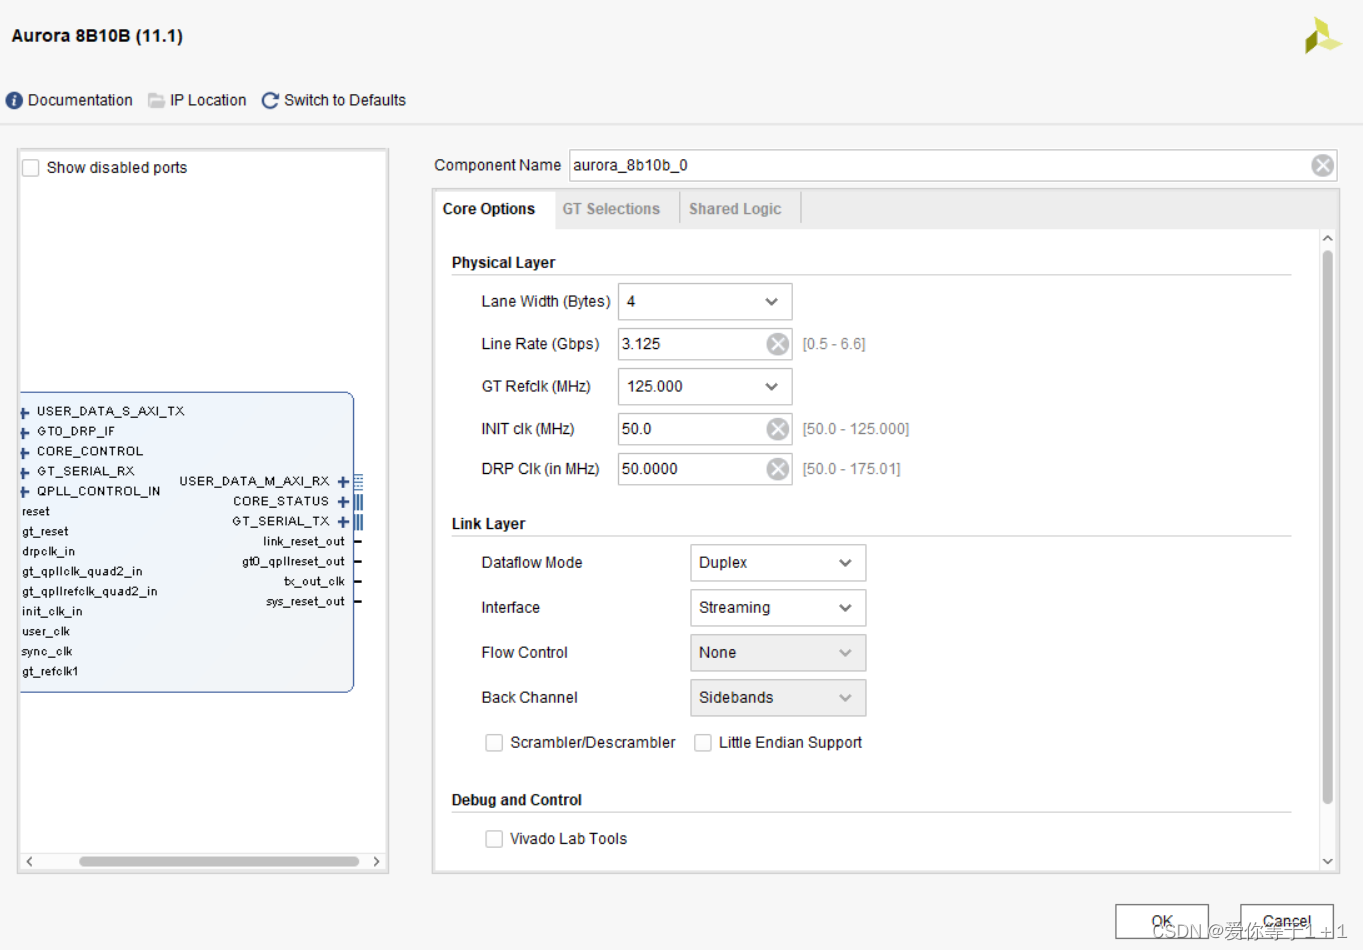Image resolution: width=1363 pixels, height=950 pixels.
Task: Click the options vertical scrollbar thumb
Action: (x=1327, y=527)
